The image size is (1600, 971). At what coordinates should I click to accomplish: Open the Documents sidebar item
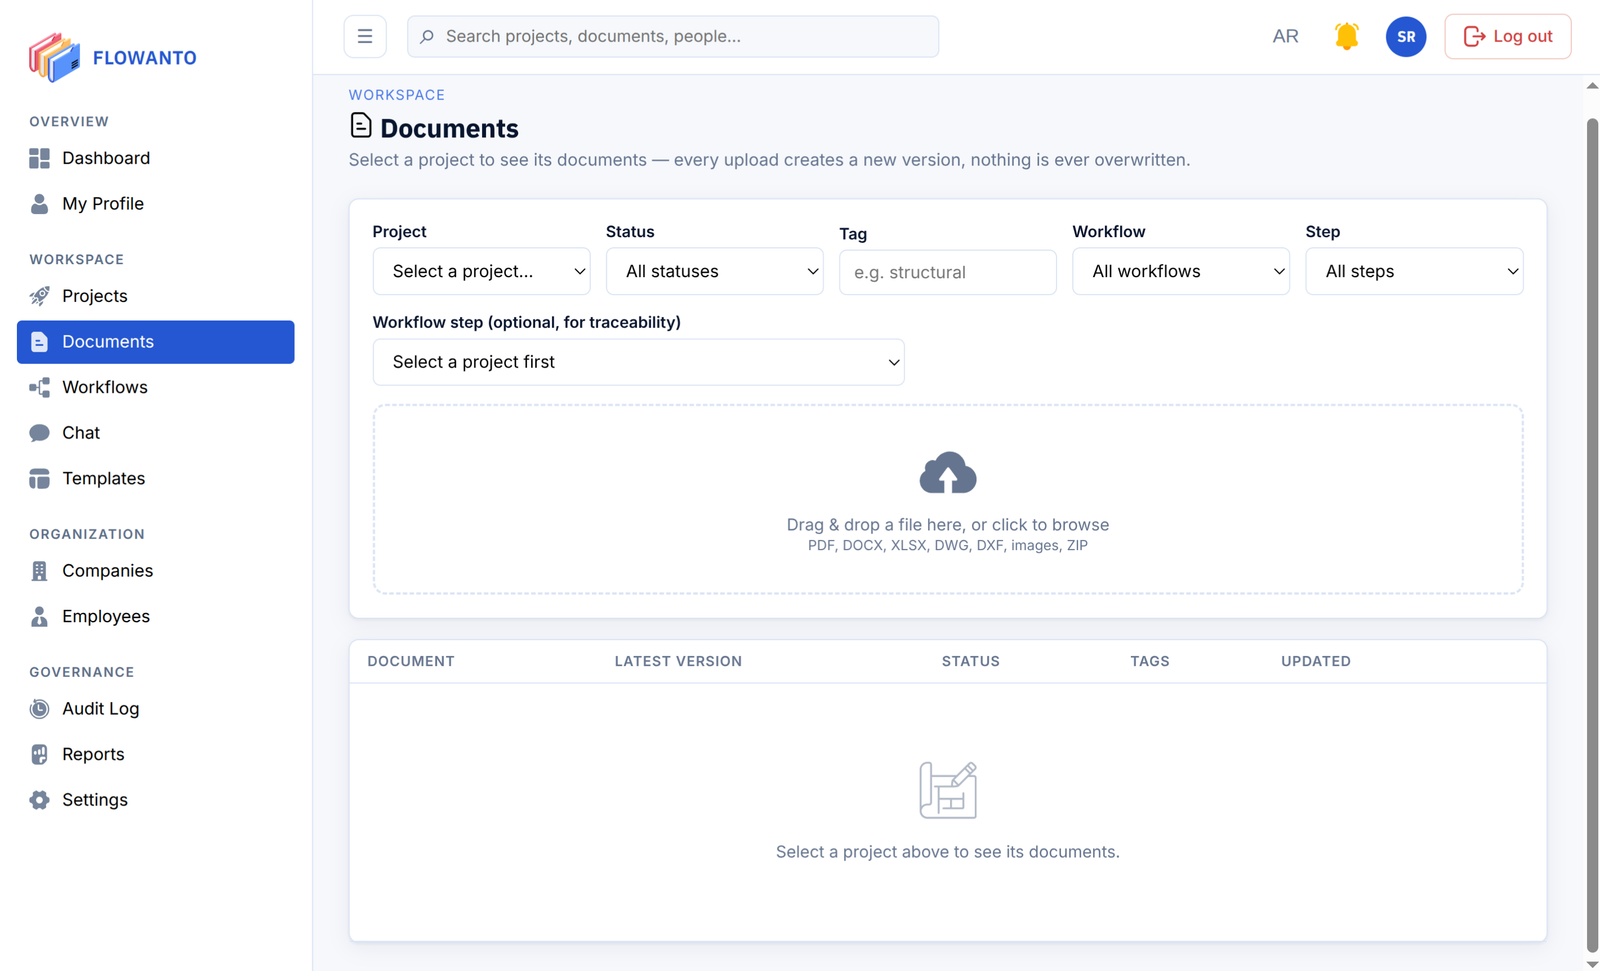coord(156,342)
